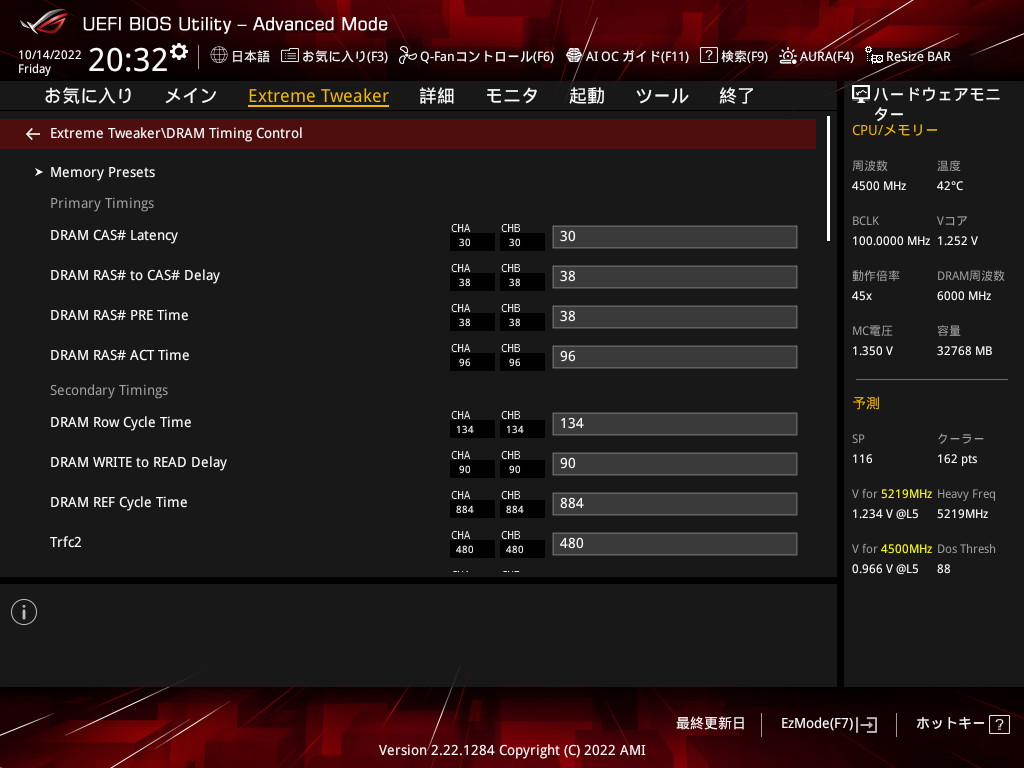Viewport: 1024px width, 768px height.
Task: Click the hotkey question mark box
Action: (999, 724)
